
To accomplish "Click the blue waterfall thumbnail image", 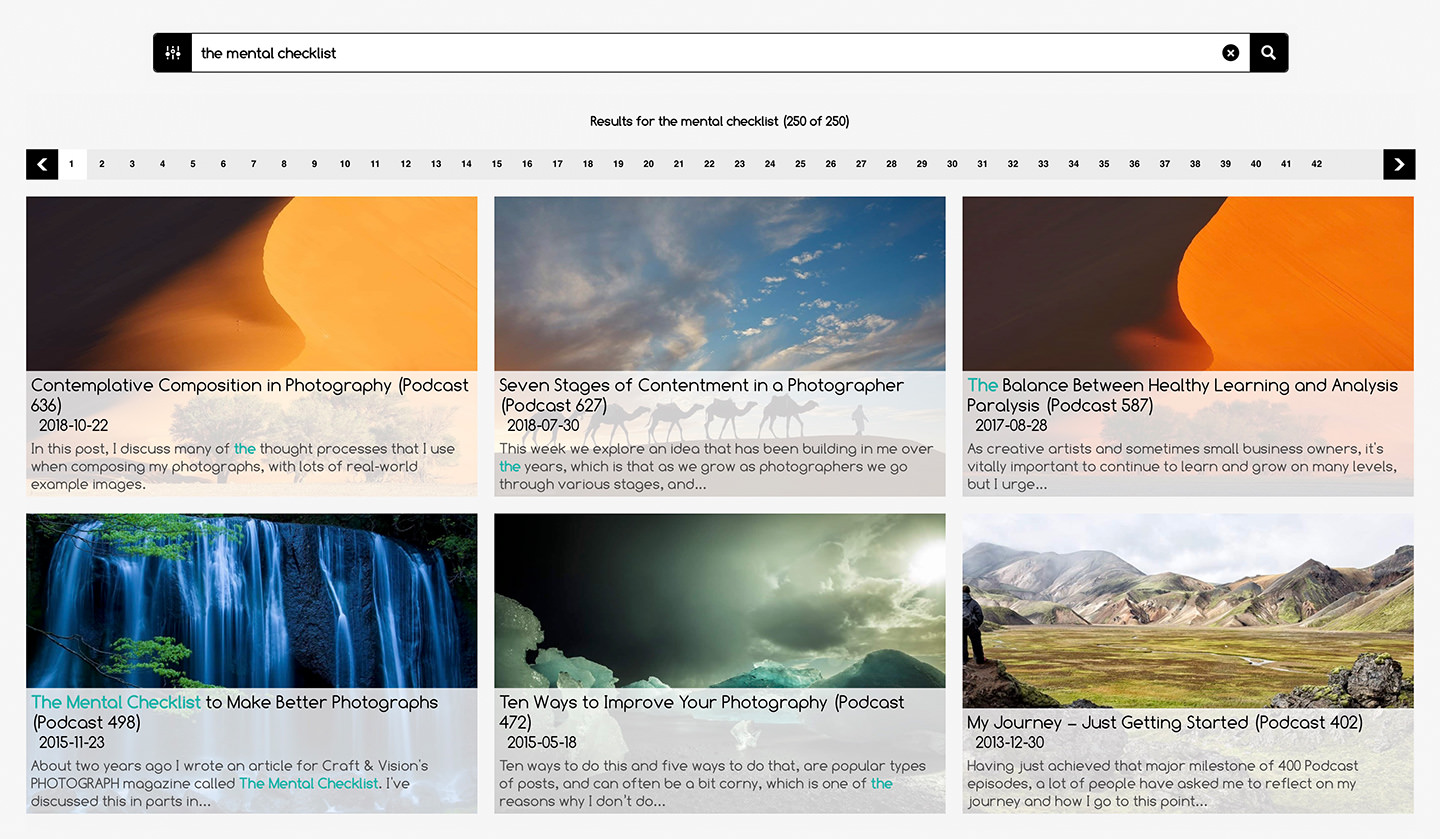I will tap(251, 600).
